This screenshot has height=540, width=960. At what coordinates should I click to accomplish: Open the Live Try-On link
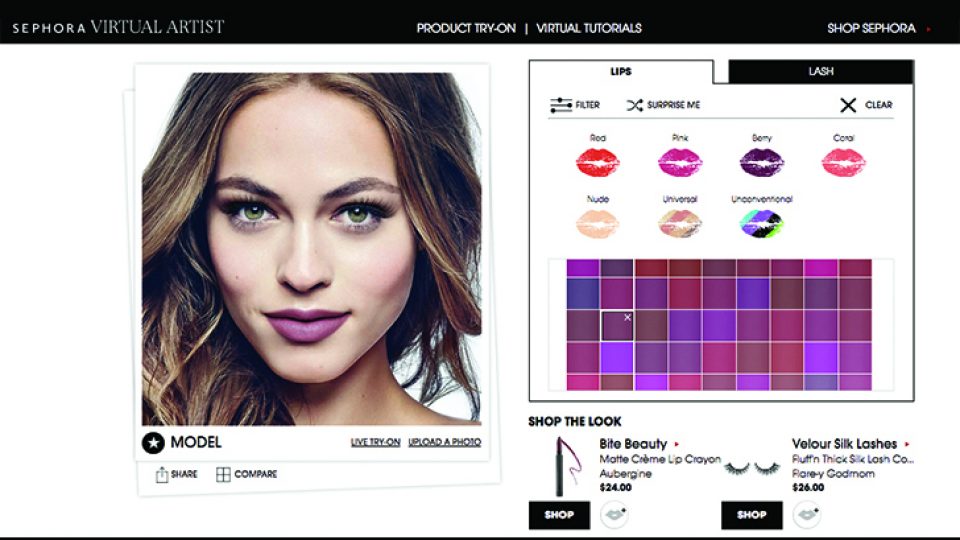(375, 442)
